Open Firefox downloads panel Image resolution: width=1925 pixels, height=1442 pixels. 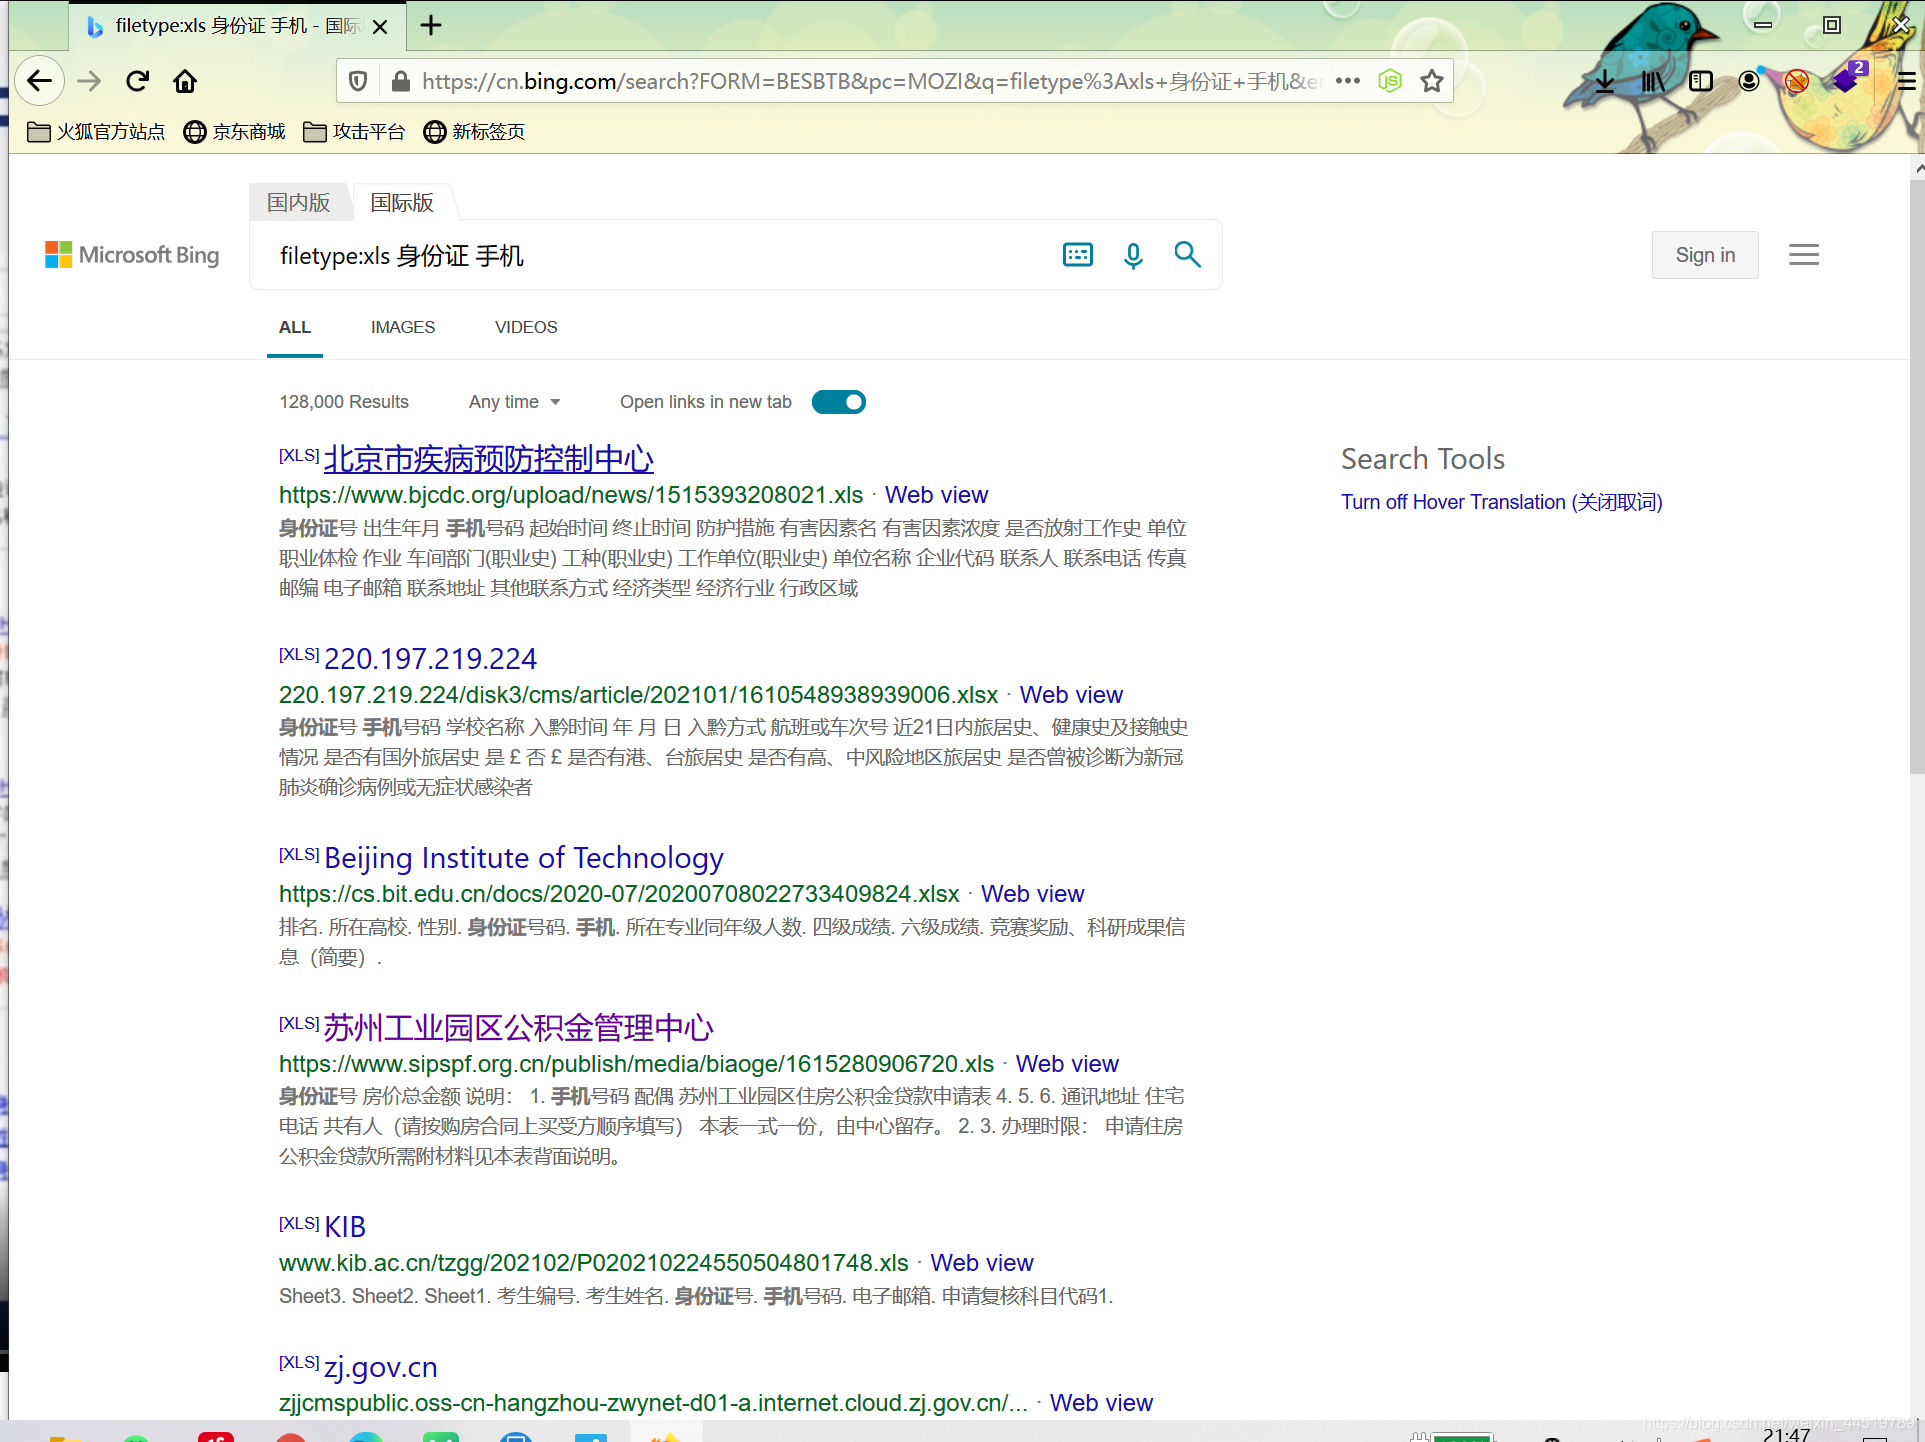1604,81
